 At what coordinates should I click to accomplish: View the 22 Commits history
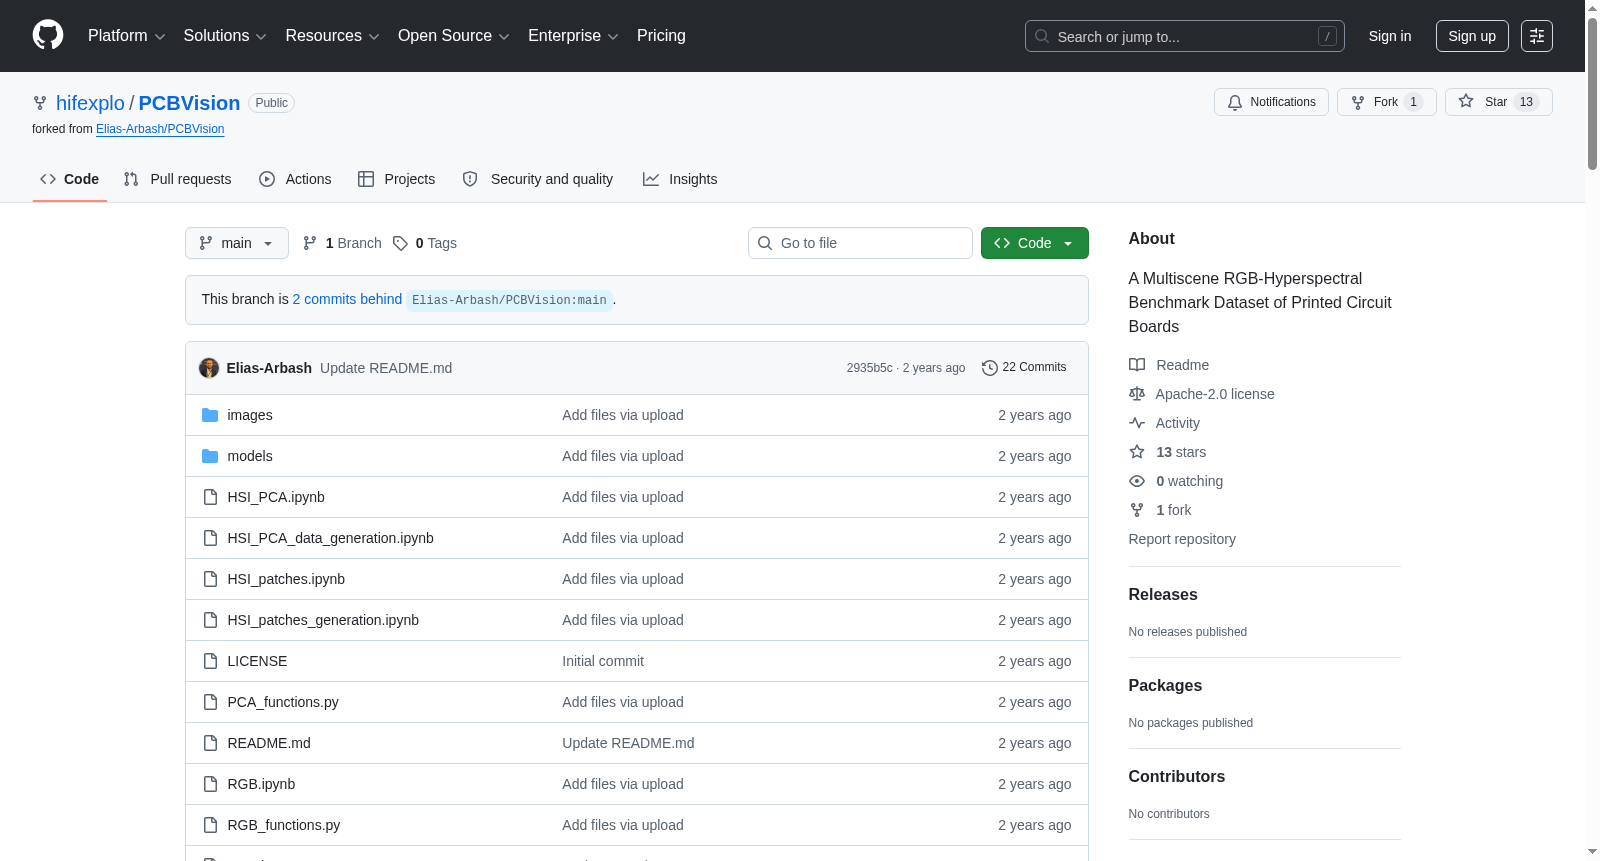1024,367
